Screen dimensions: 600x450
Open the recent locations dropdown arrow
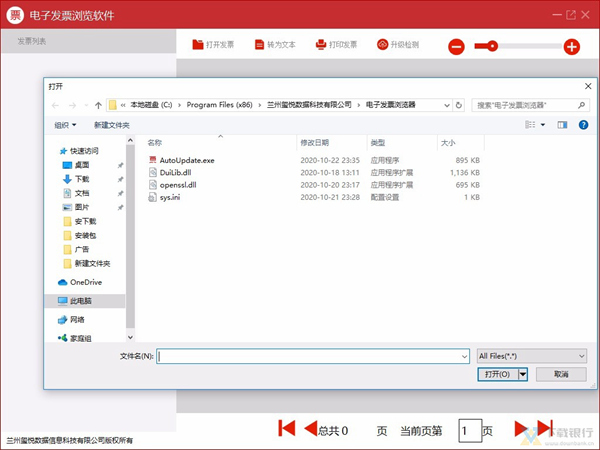(86, 105)
